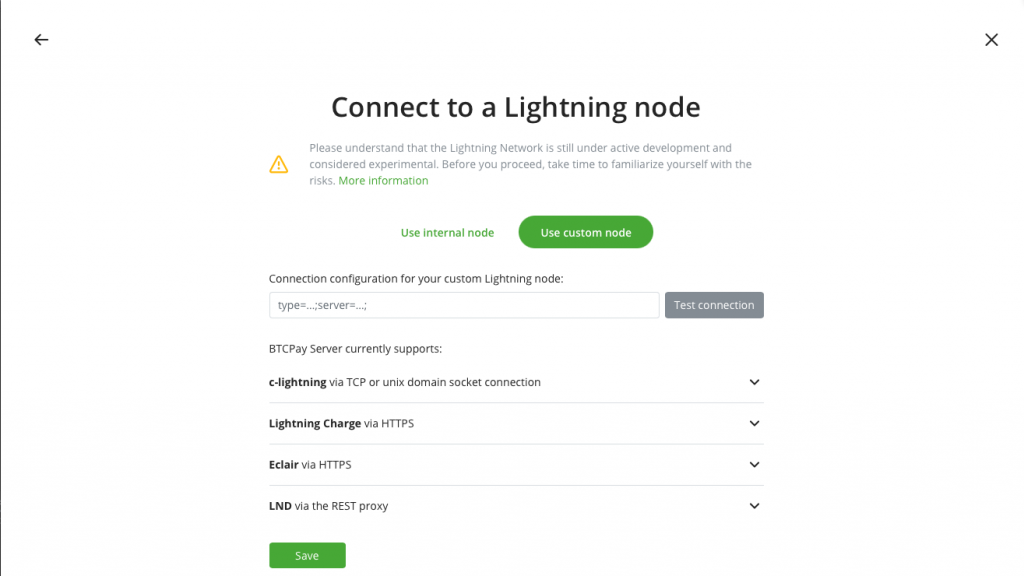Click the yellow warning triangle icon
The width and height of the screenshot is (1024, 576).
(279, 165)
